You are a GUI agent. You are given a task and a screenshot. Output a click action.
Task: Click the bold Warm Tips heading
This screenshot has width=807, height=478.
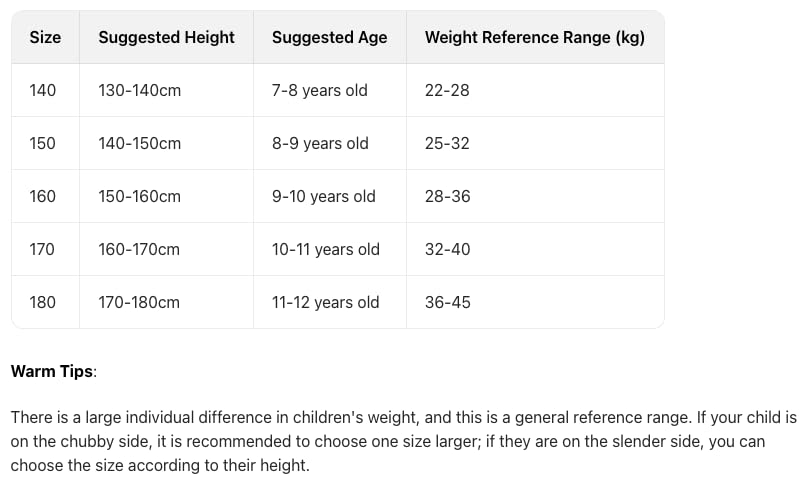coord(52,372)
